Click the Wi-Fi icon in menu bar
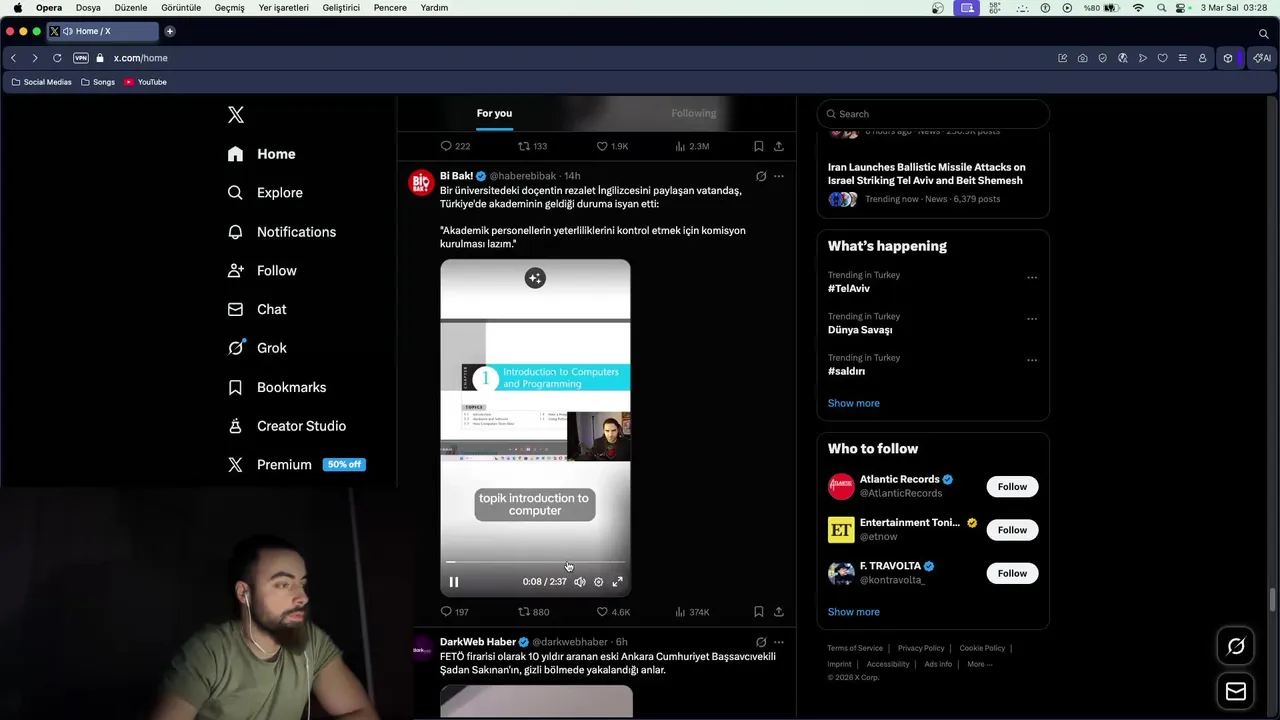1280x720 pixels. pyautogui.click(x=1138, y=8)
